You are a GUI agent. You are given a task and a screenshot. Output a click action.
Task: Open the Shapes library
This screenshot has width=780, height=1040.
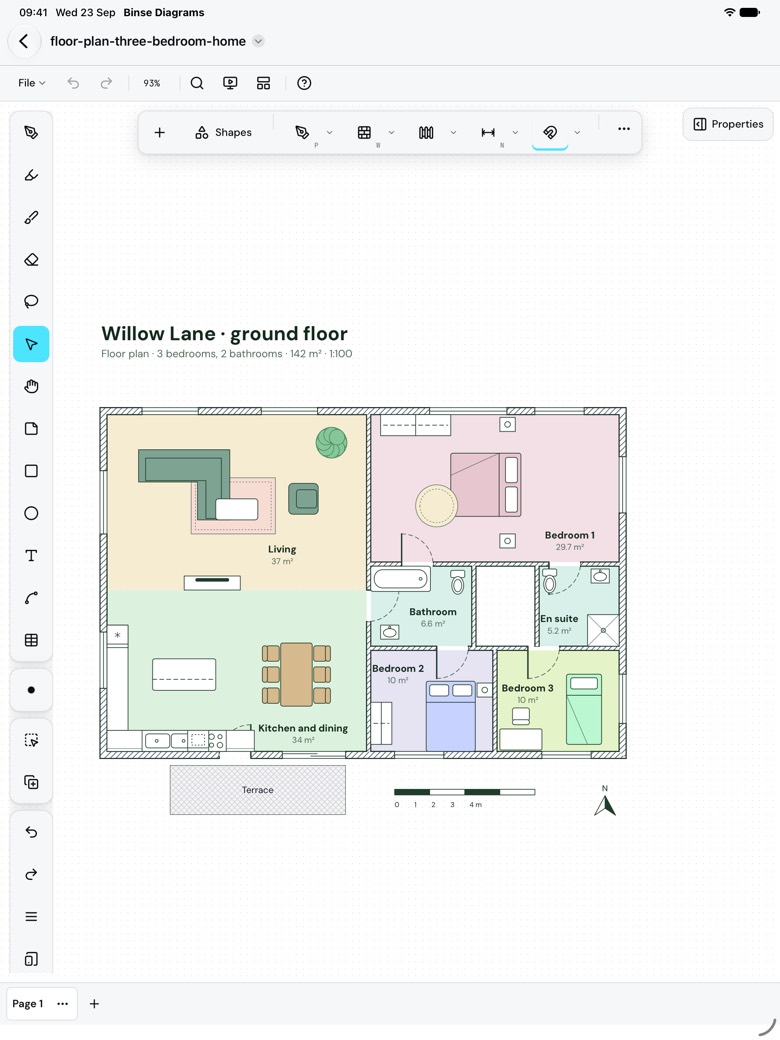coord(224,133)
